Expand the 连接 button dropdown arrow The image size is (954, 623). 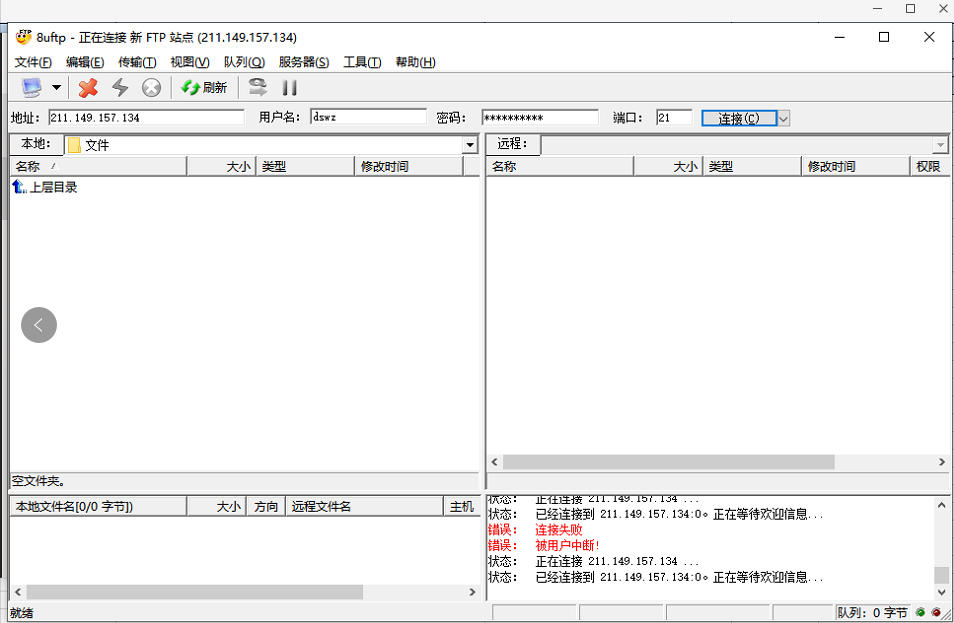[x=783, y=118]
